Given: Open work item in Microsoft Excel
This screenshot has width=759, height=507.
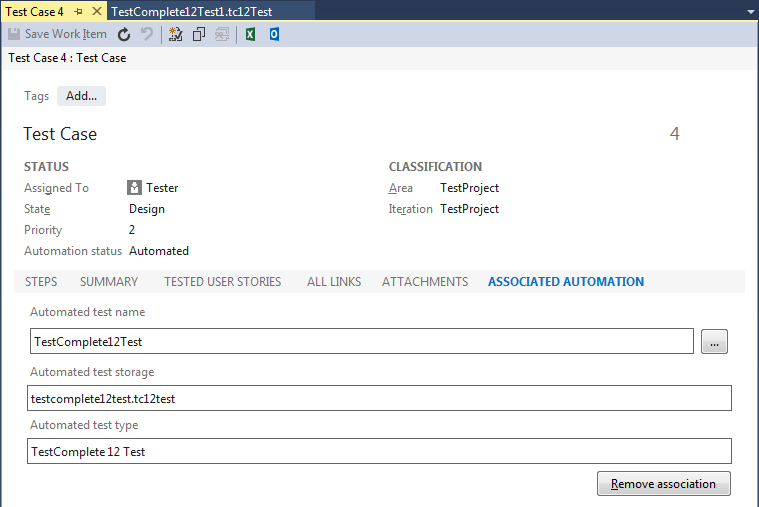Looking at the screenshot, I should (250, 34).
